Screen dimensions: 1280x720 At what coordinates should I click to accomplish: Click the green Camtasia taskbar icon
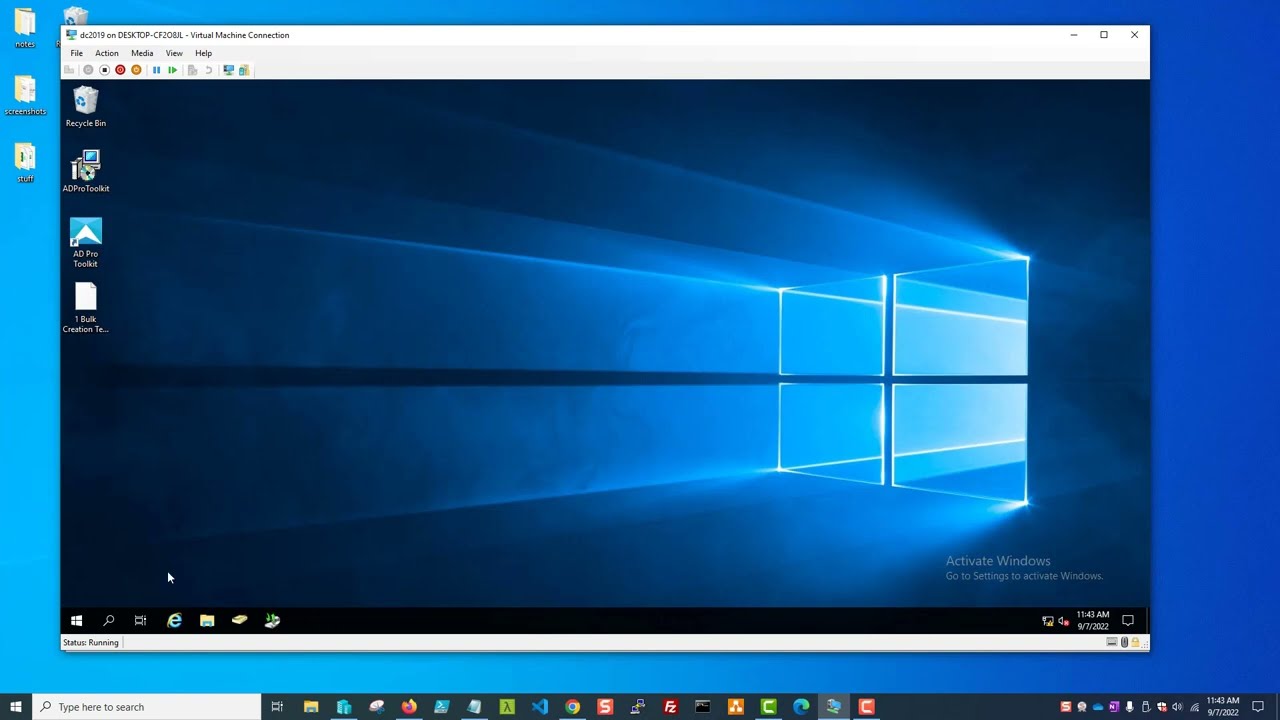pyautogui.click(x=768, y=707)
